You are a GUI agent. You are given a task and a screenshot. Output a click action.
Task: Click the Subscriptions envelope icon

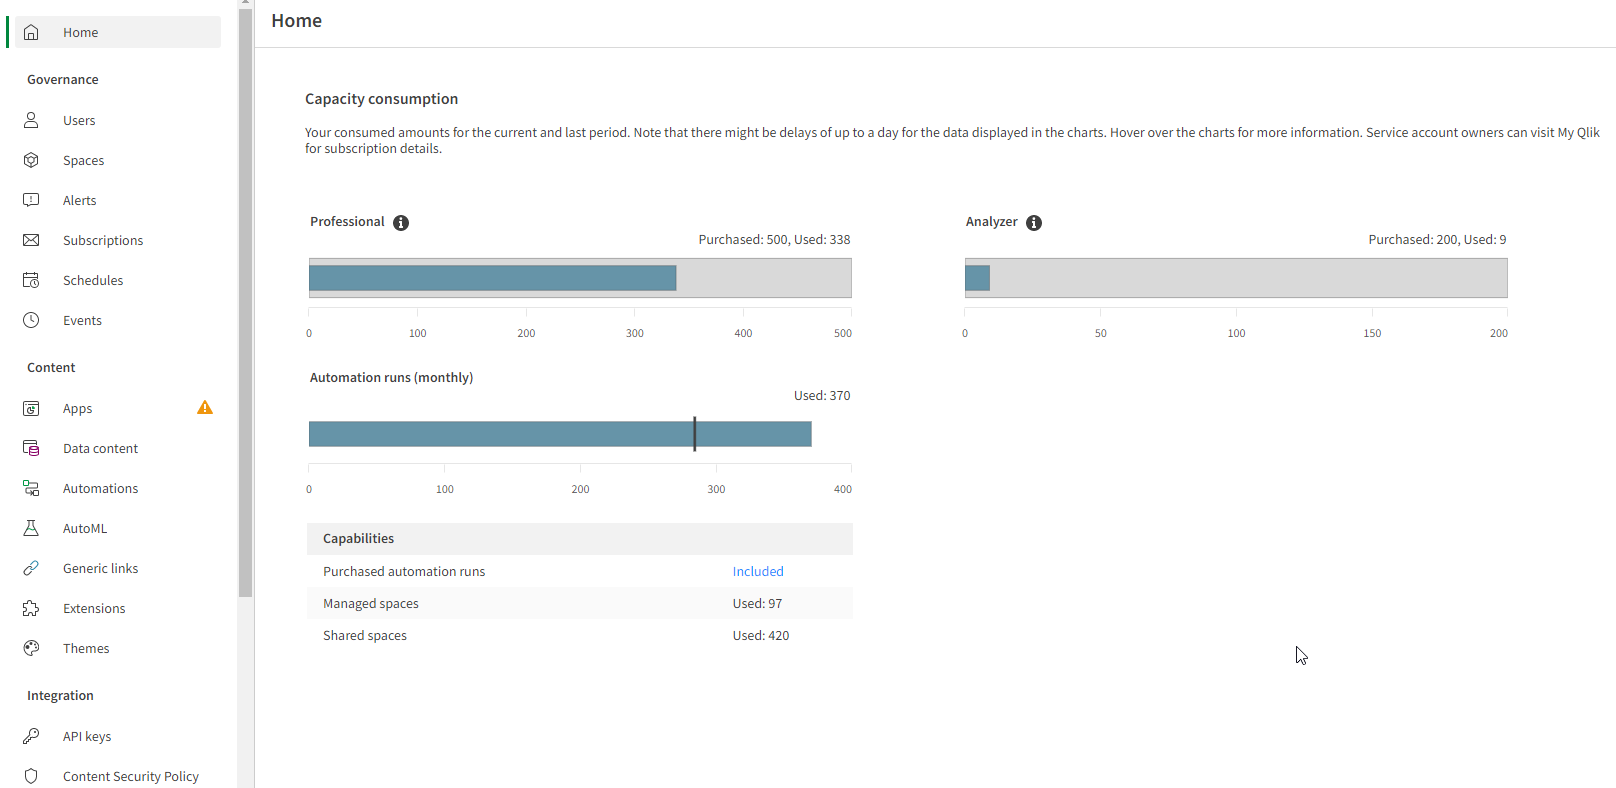(x=31, y=240)
